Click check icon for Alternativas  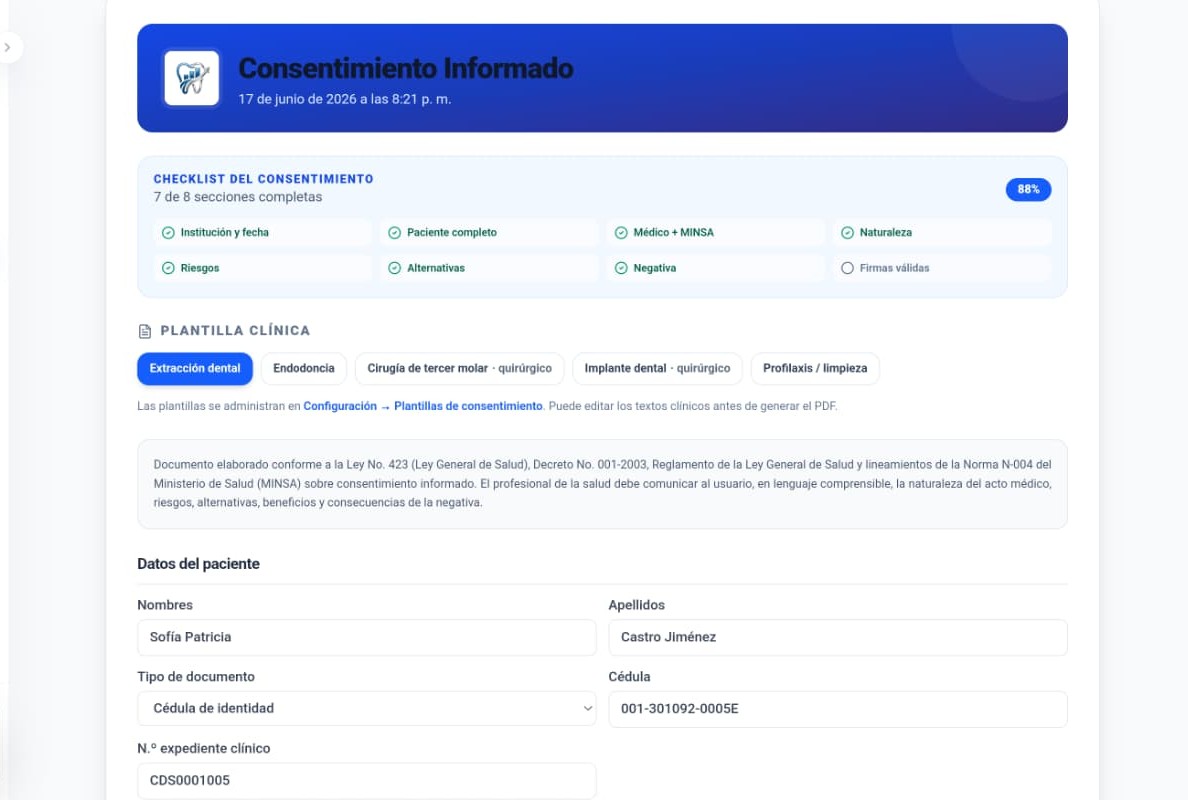pos(395,268)
